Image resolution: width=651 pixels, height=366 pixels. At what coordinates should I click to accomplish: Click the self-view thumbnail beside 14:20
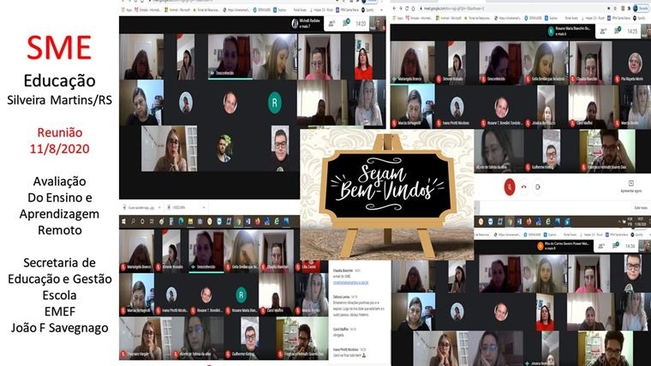point(377,24)
